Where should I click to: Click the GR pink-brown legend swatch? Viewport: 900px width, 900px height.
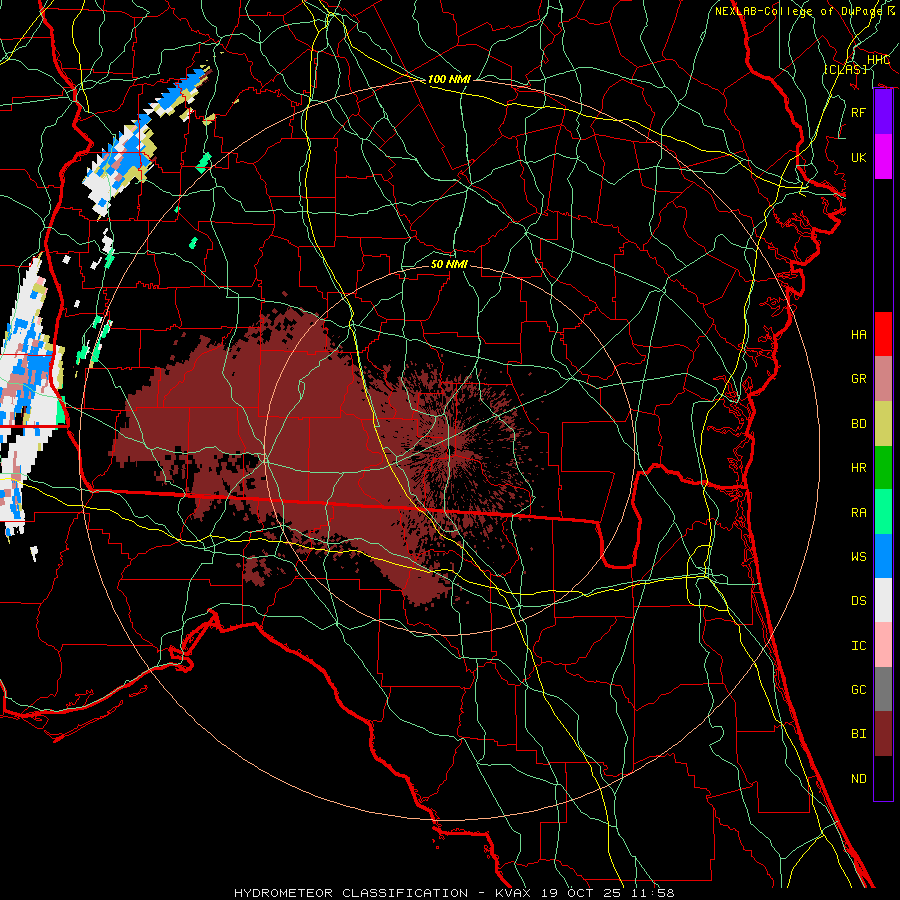tap(883, 379)
